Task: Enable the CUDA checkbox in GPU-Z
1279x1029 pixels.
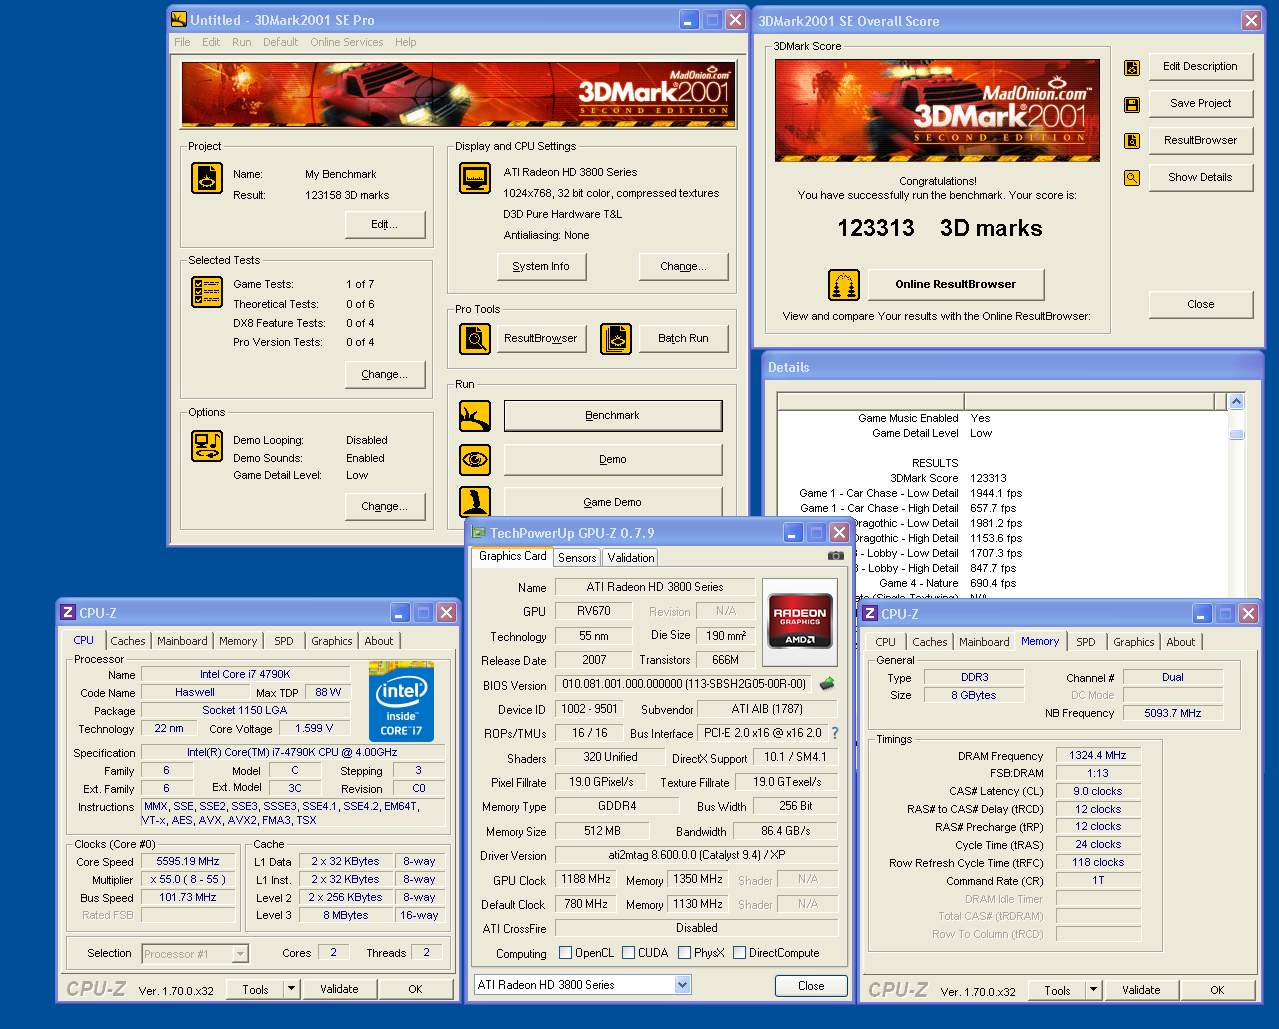Action: tap(629, 953)
